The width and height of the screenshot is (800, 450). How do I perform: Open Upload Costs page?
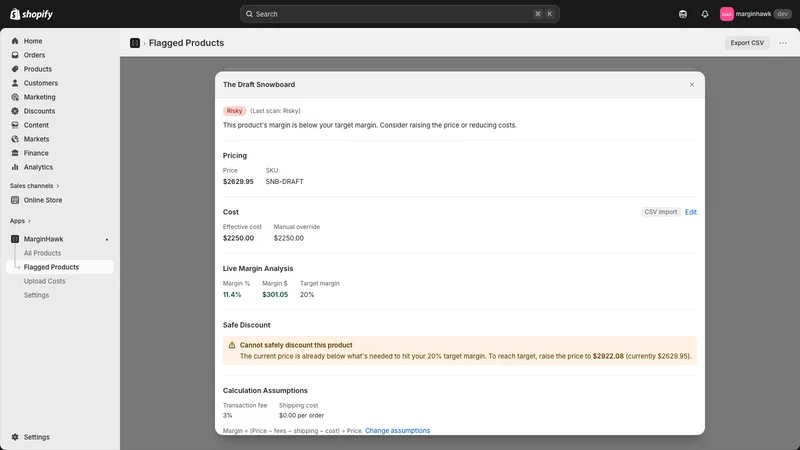pyautogui.click(x=44, y=281)
